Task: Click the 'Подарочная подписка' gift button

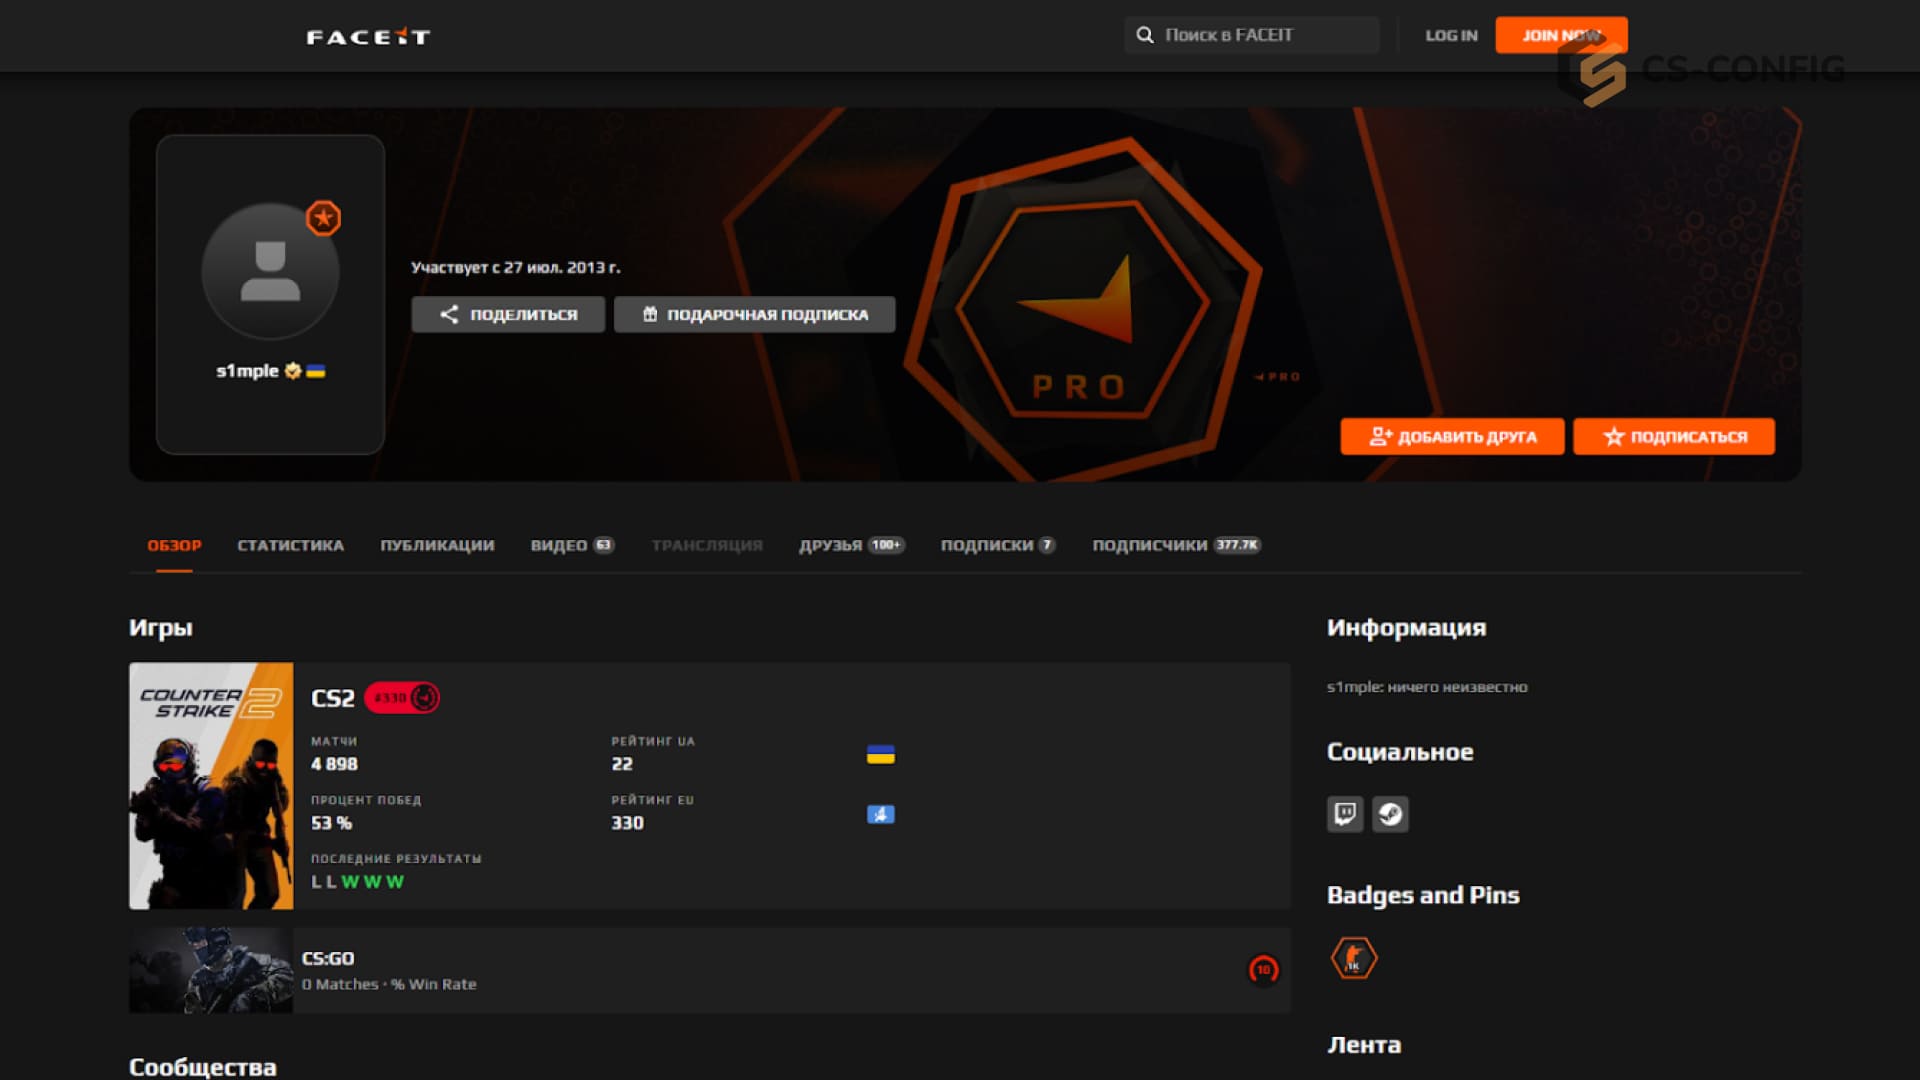Action: 755,314
